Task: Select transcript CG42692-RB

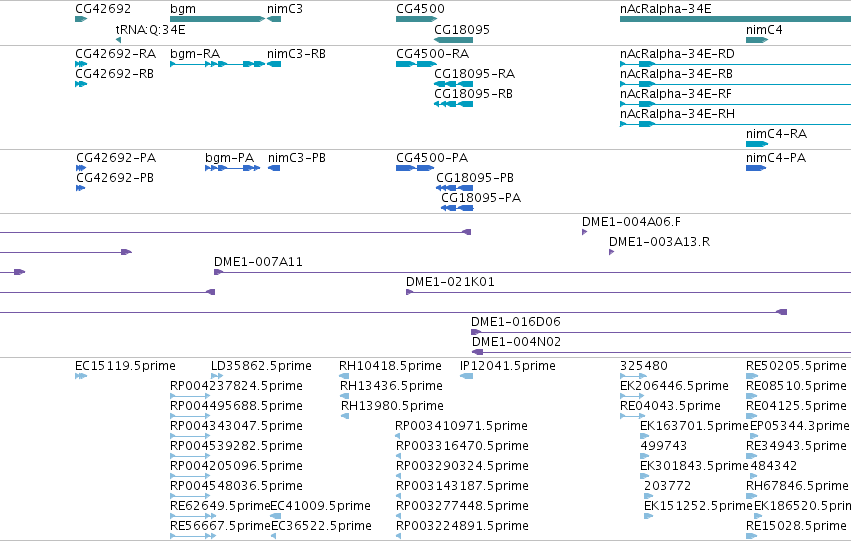Action: (114, 74)
